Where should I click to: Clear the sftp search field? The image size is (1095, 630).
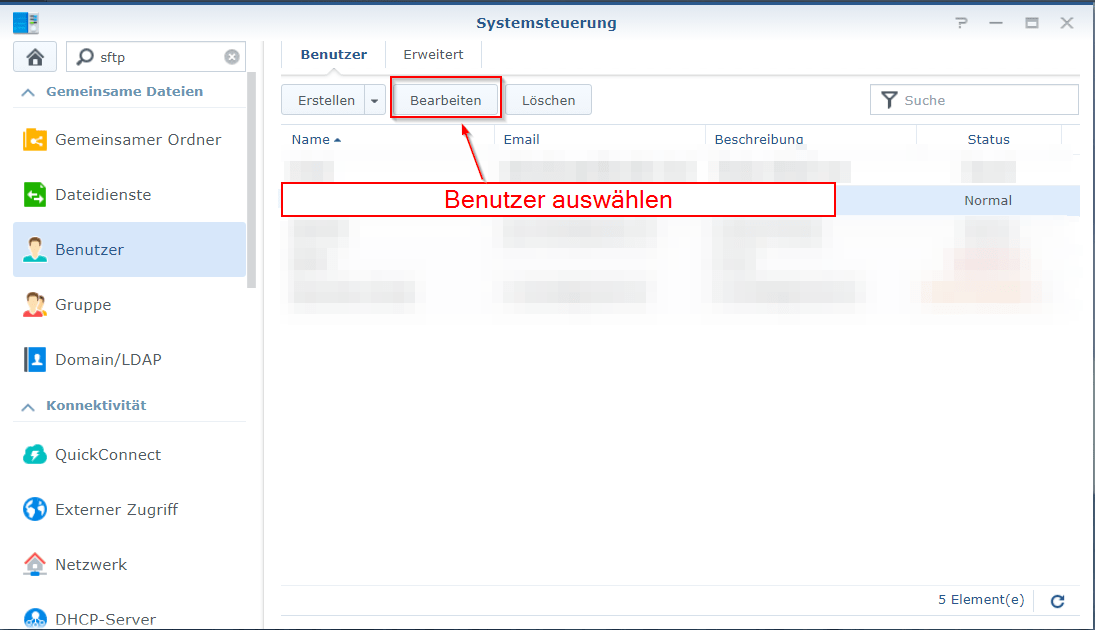click(x=231, y=56)
